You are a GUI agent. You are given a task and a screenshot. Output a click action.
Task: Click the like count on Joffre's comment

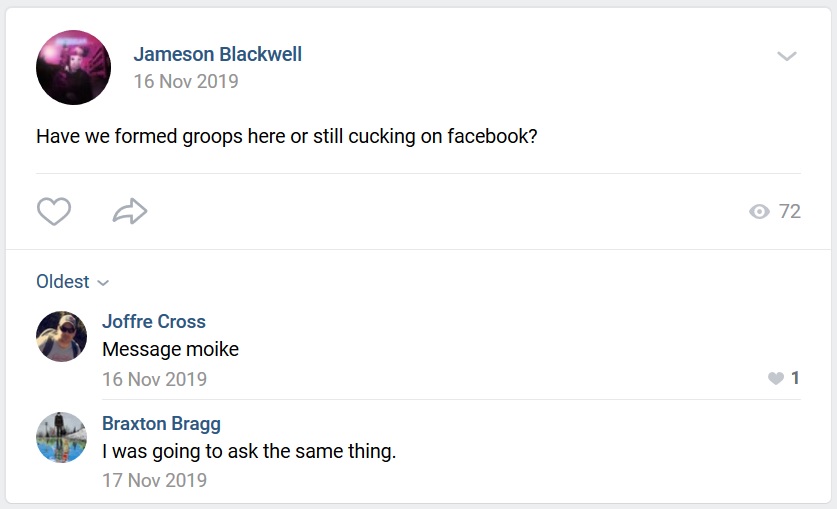pos(795,378)
